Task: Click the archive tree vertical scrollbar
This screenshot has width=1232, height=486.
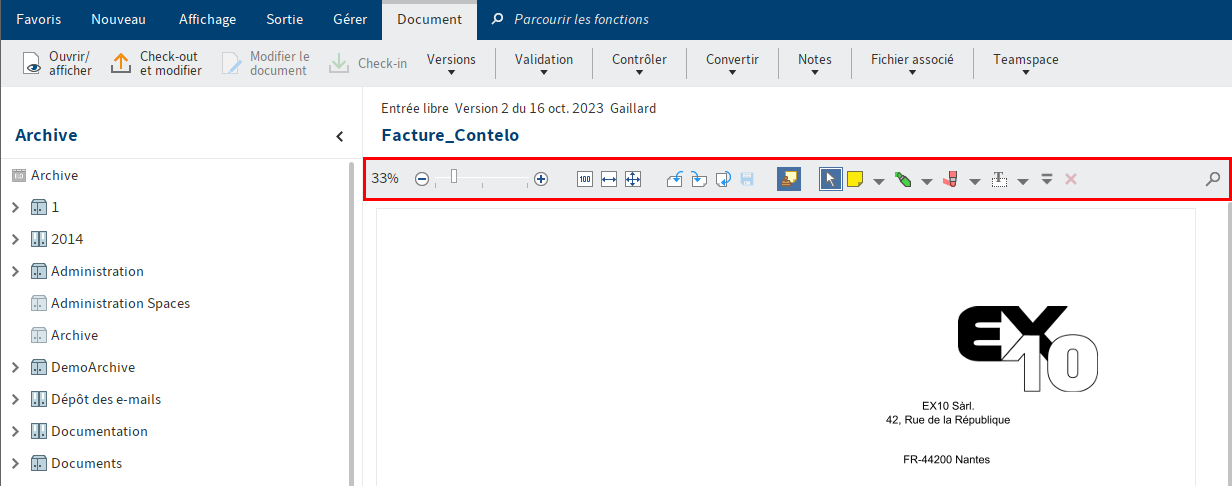Action: tap(350, 323)
